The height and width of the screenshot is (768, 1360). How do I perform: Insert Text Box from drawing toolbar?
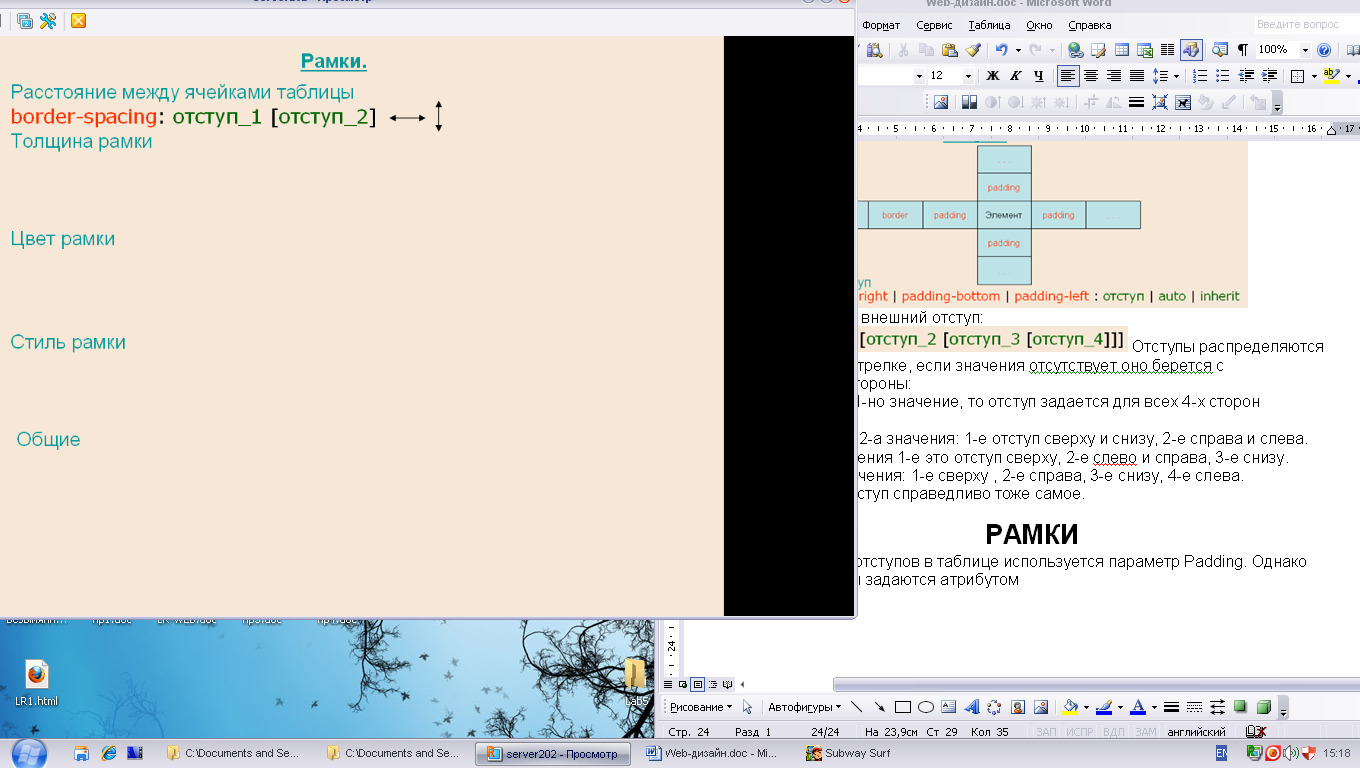[949, 707]
